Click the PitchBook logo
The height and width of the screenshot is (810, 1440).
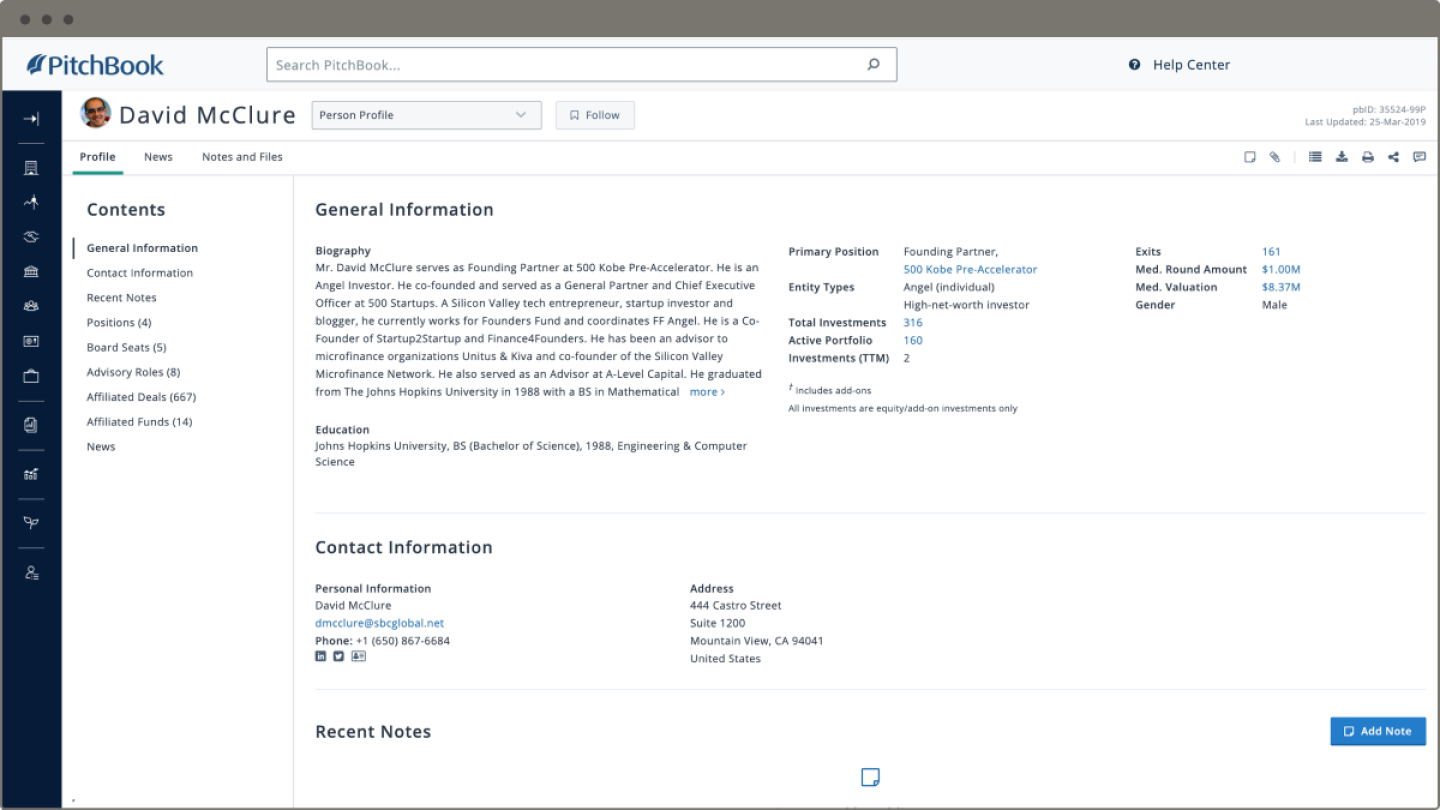tap(95, 65)
